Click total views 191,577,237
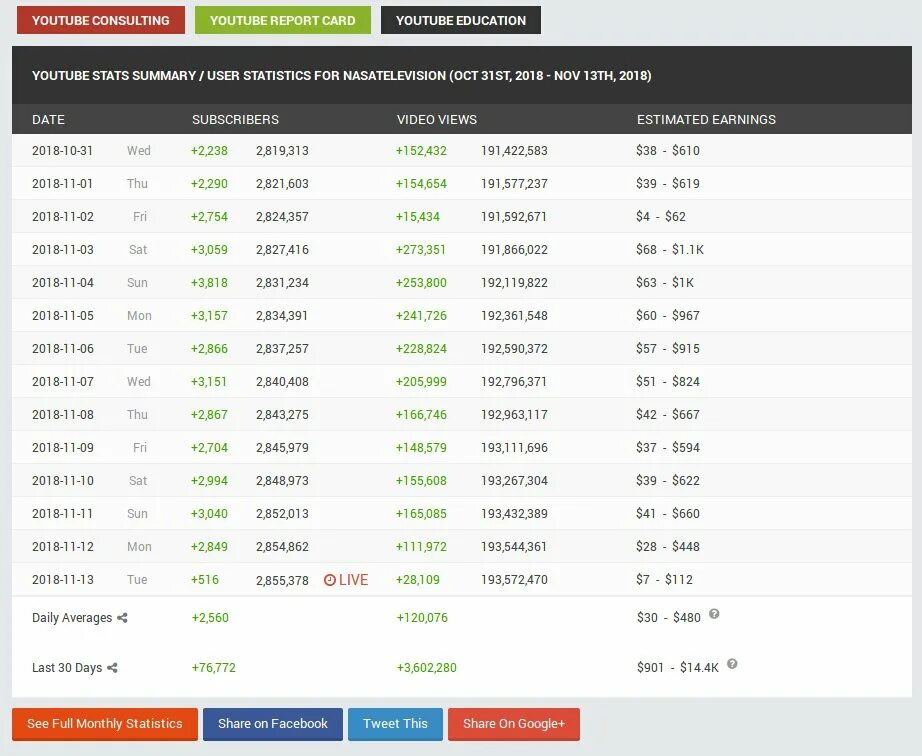Image resolution: width=922 pixels, height=756 pixels. click(514, 183)
